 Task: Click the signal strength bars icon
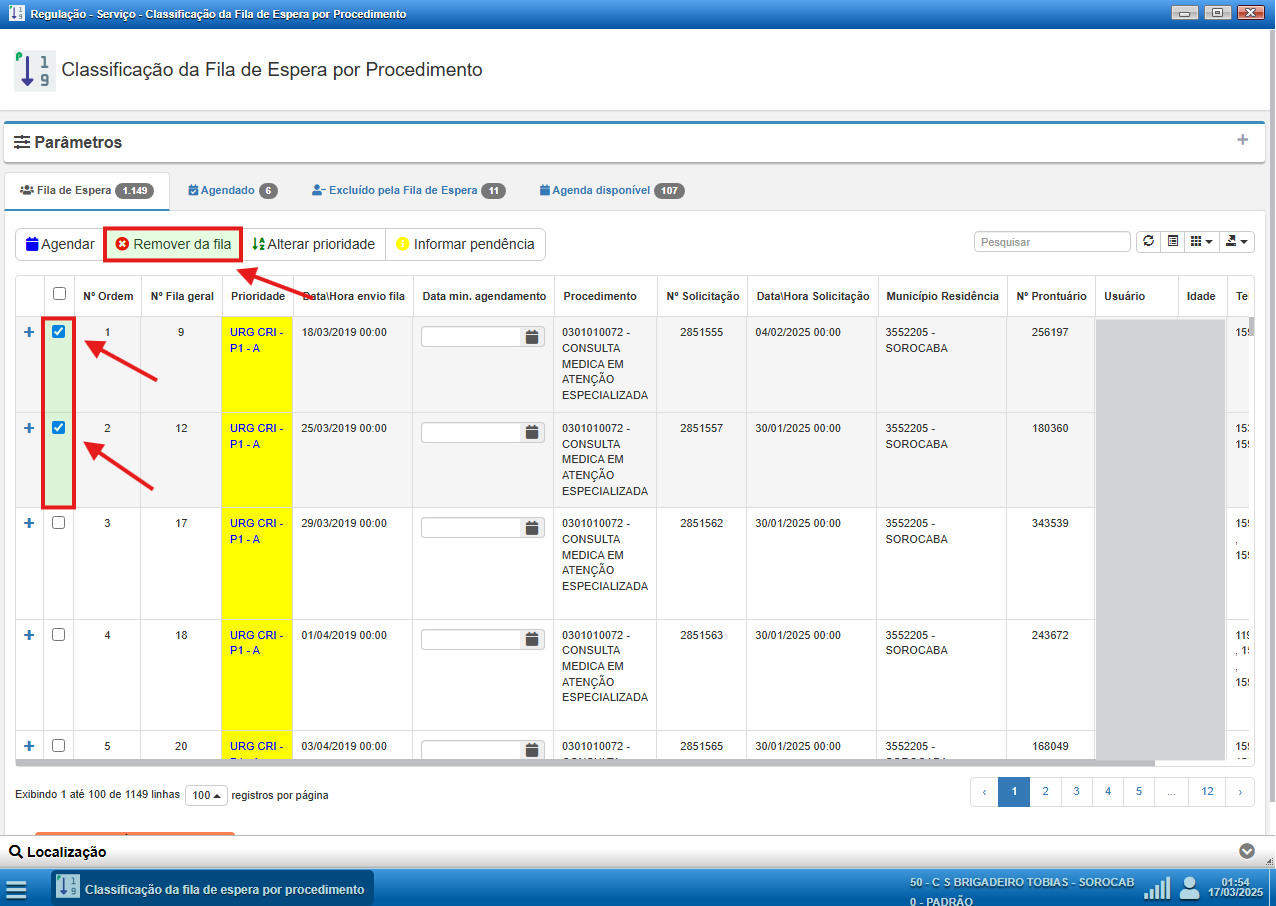point(1157,888)
